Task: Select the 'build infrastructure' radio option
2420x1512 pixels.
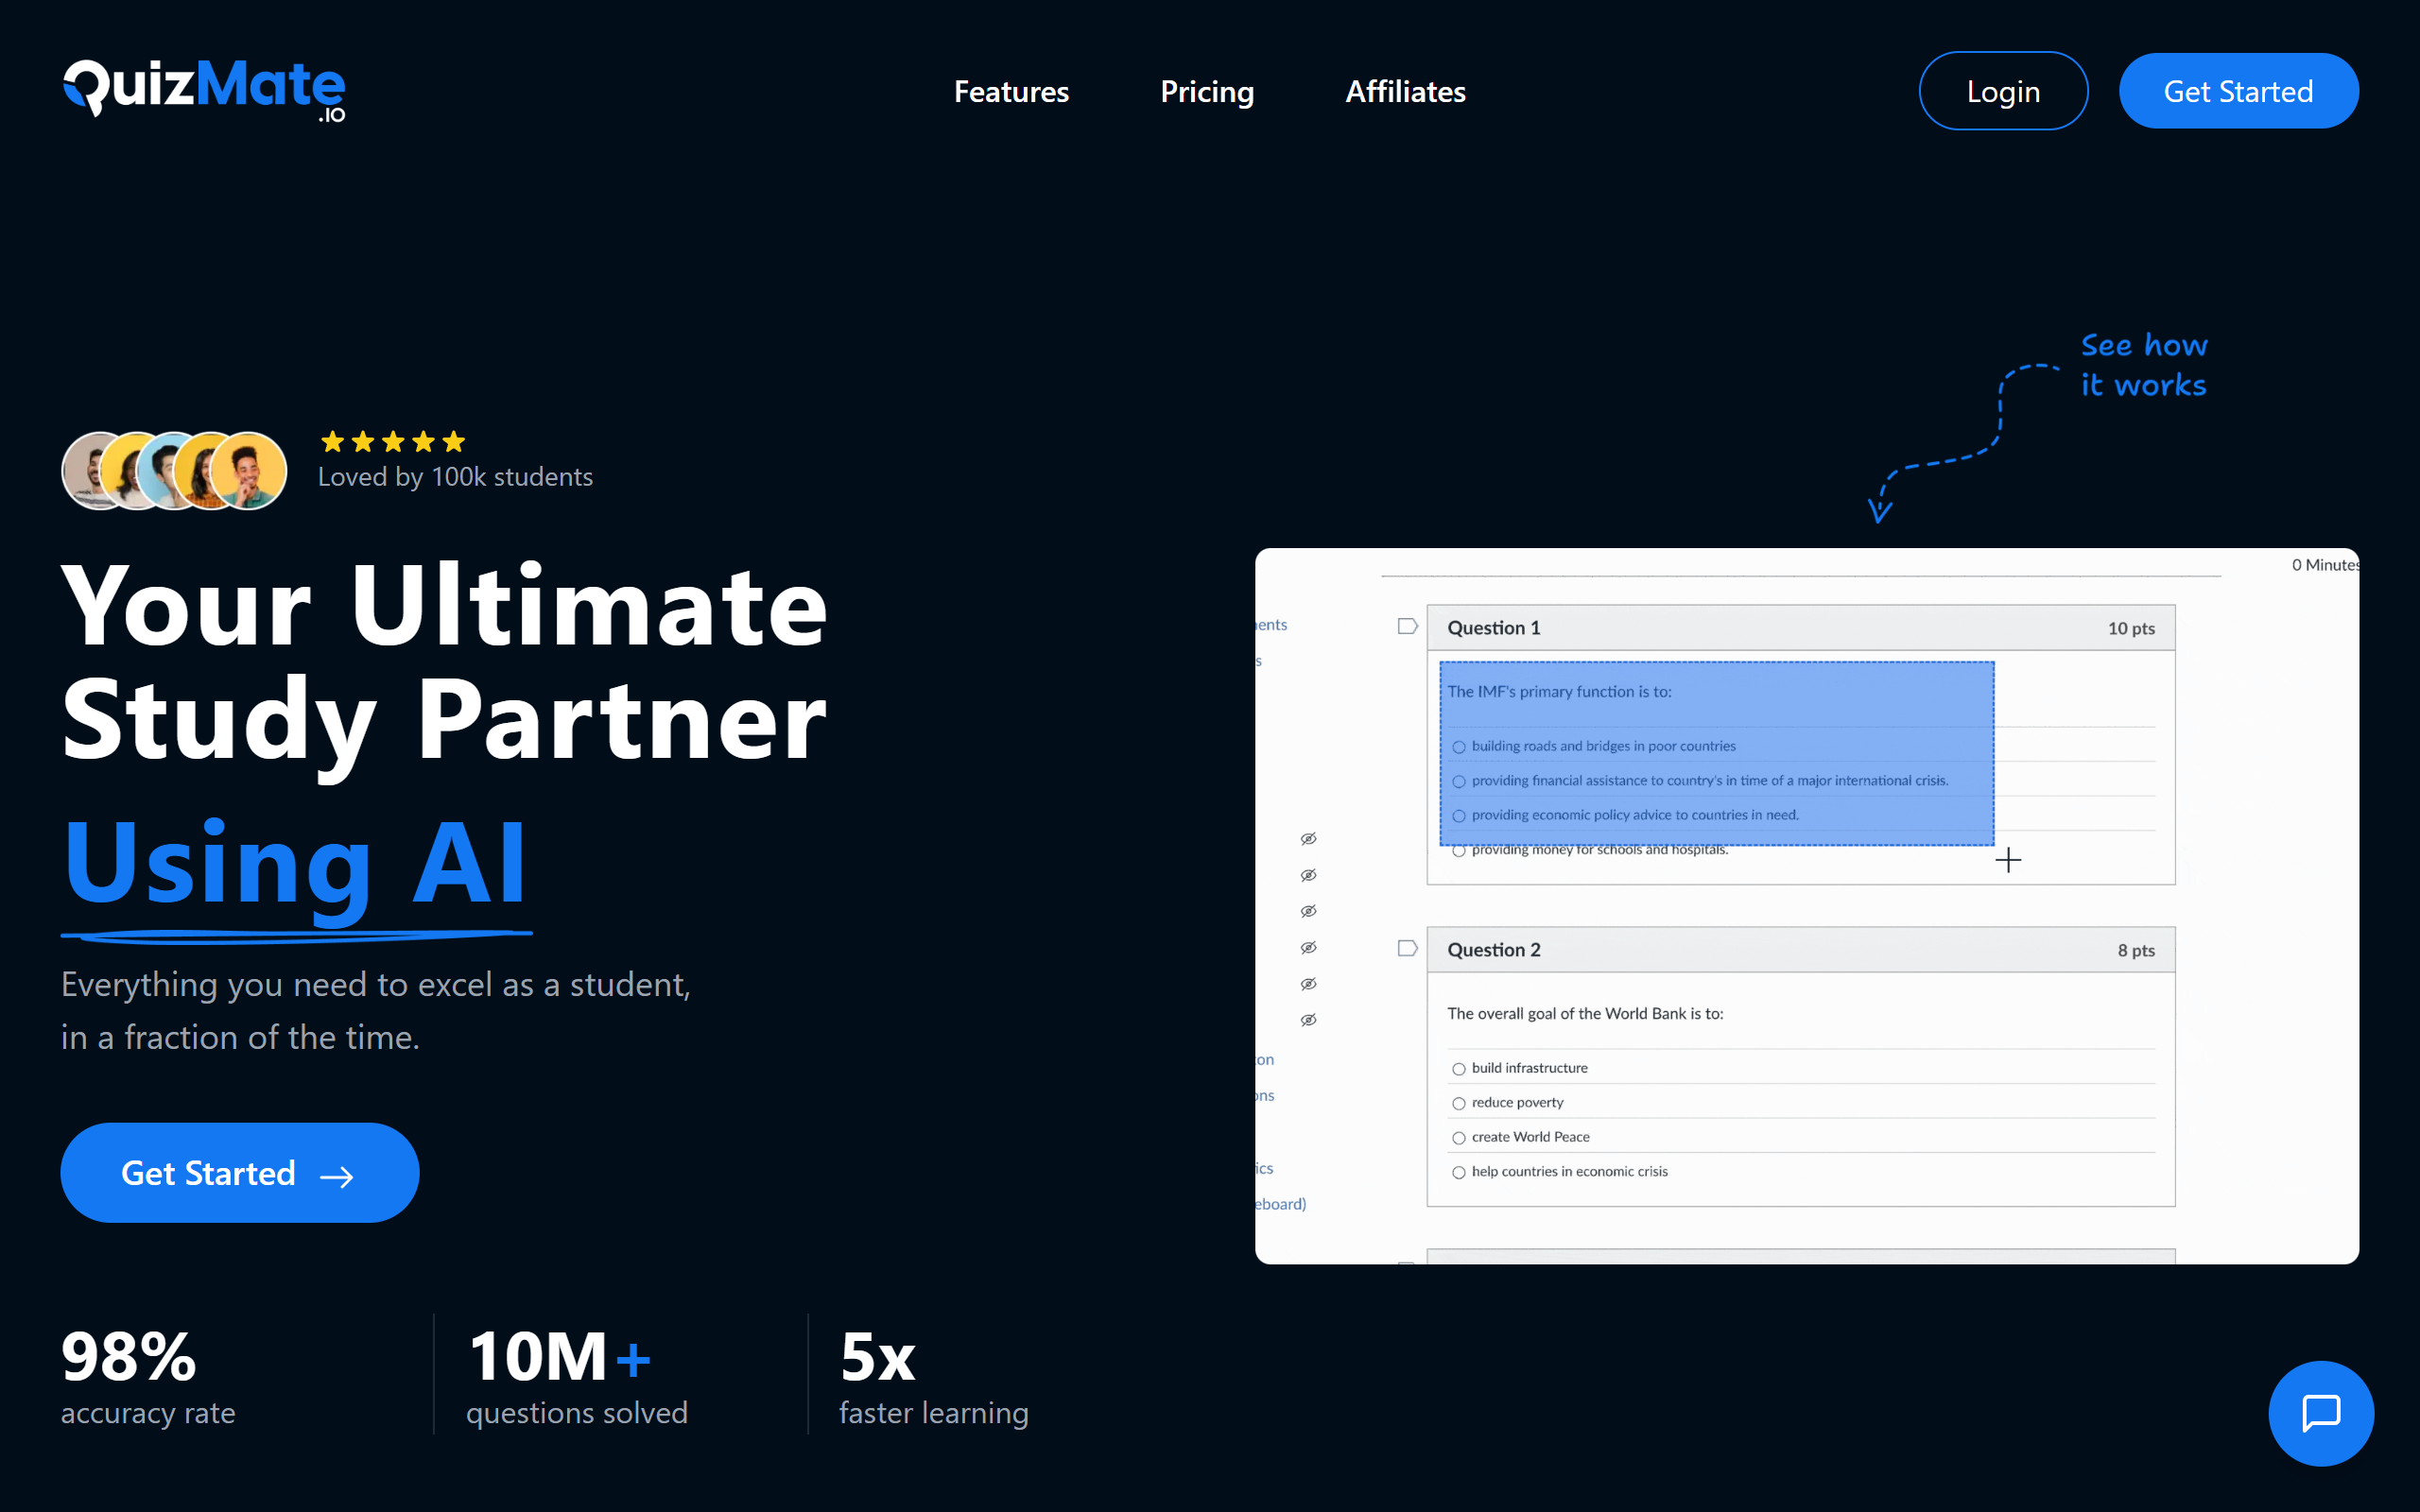Action: [1459, 1069]
